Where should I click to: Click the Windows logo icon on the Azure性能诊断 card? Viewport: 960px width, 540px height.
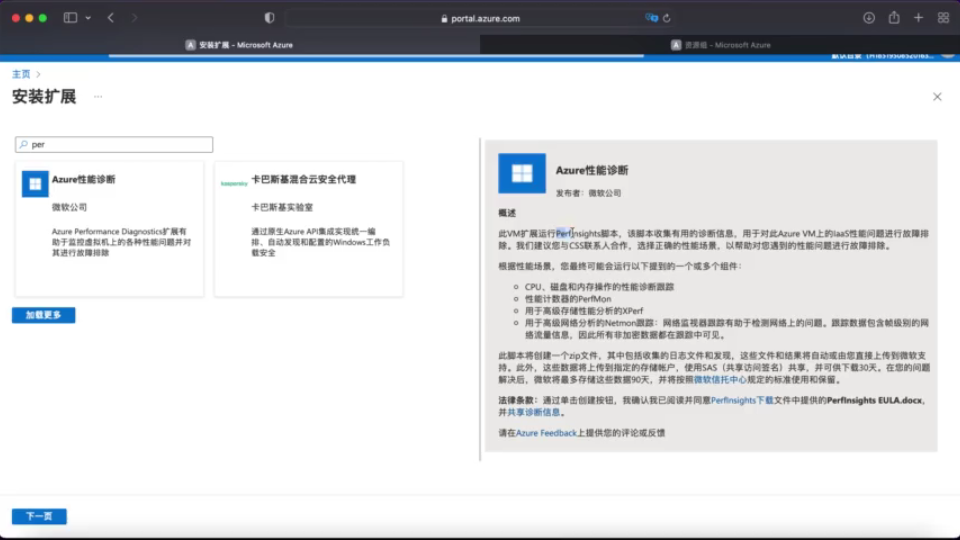coord(35,184)
